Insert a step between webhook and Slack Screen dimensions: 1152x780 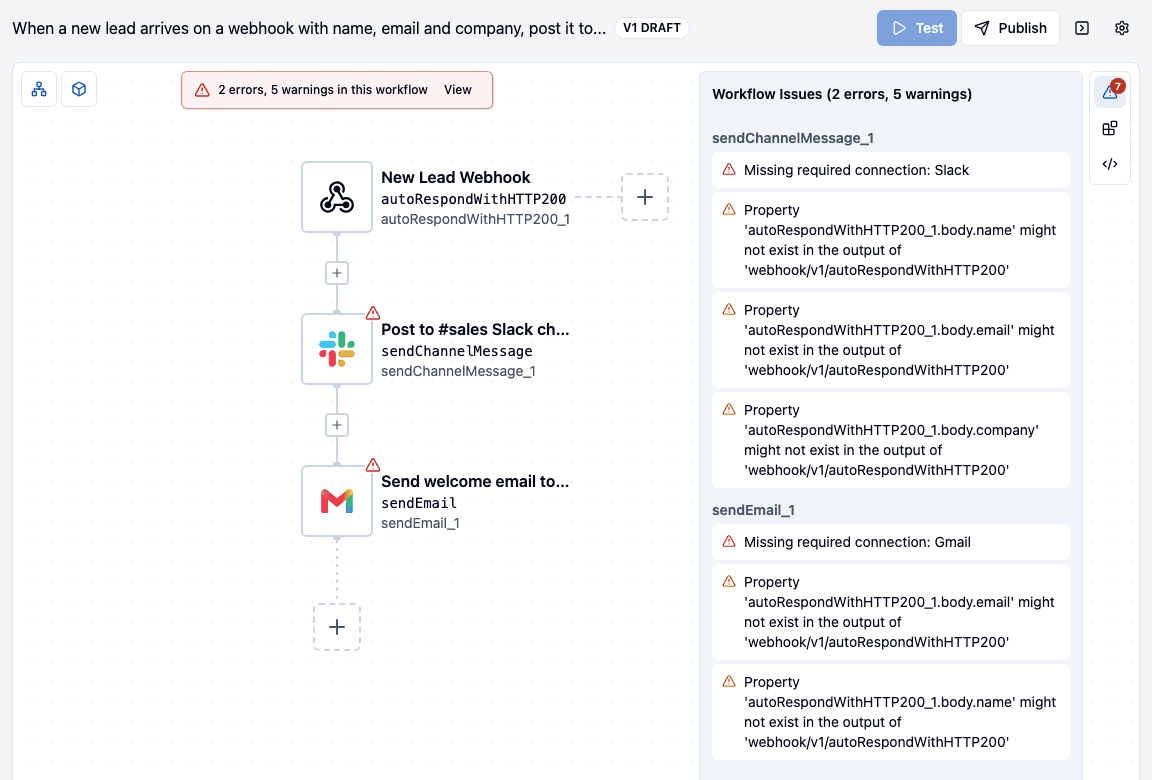click(x=336, y=273)
